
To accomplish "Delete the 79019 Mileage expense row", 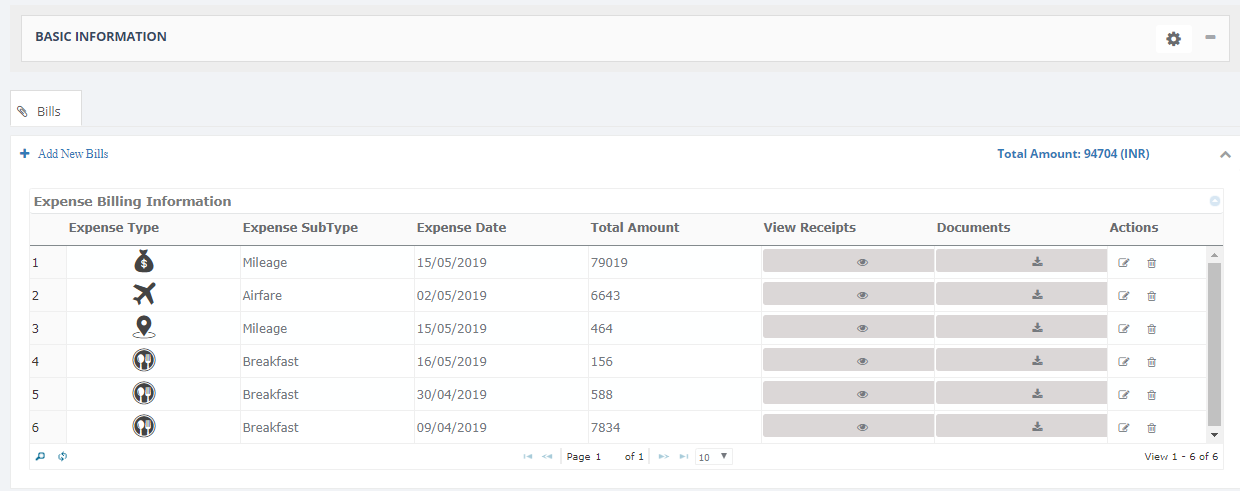I will point(1151,263).
